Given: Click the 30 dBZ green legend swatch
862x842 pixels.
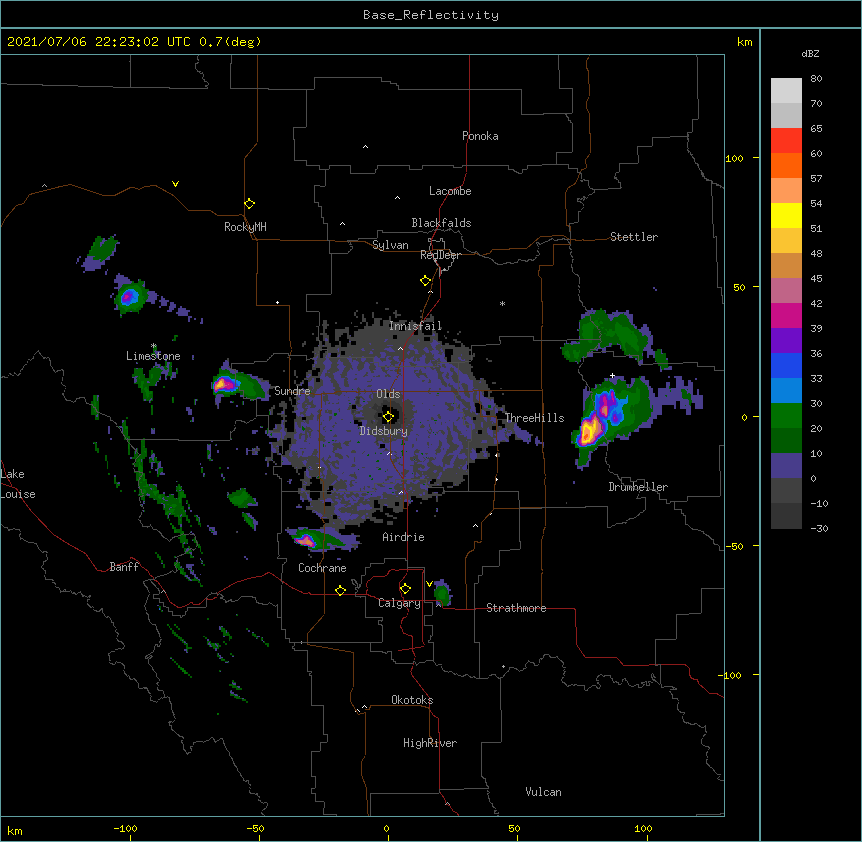Looking at the screenshot, I should tap(786, 416).
